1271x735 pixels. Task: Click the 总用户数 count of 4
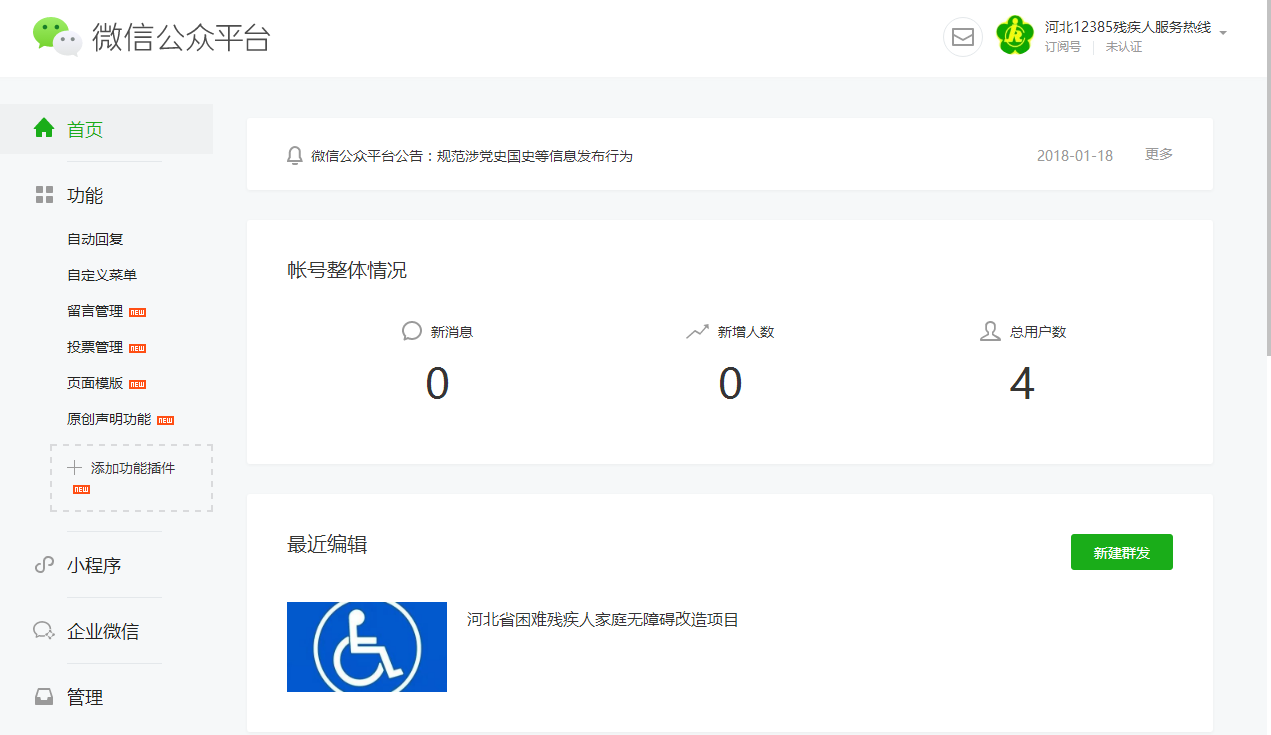pyautogui.click(x=1021, y=385)
